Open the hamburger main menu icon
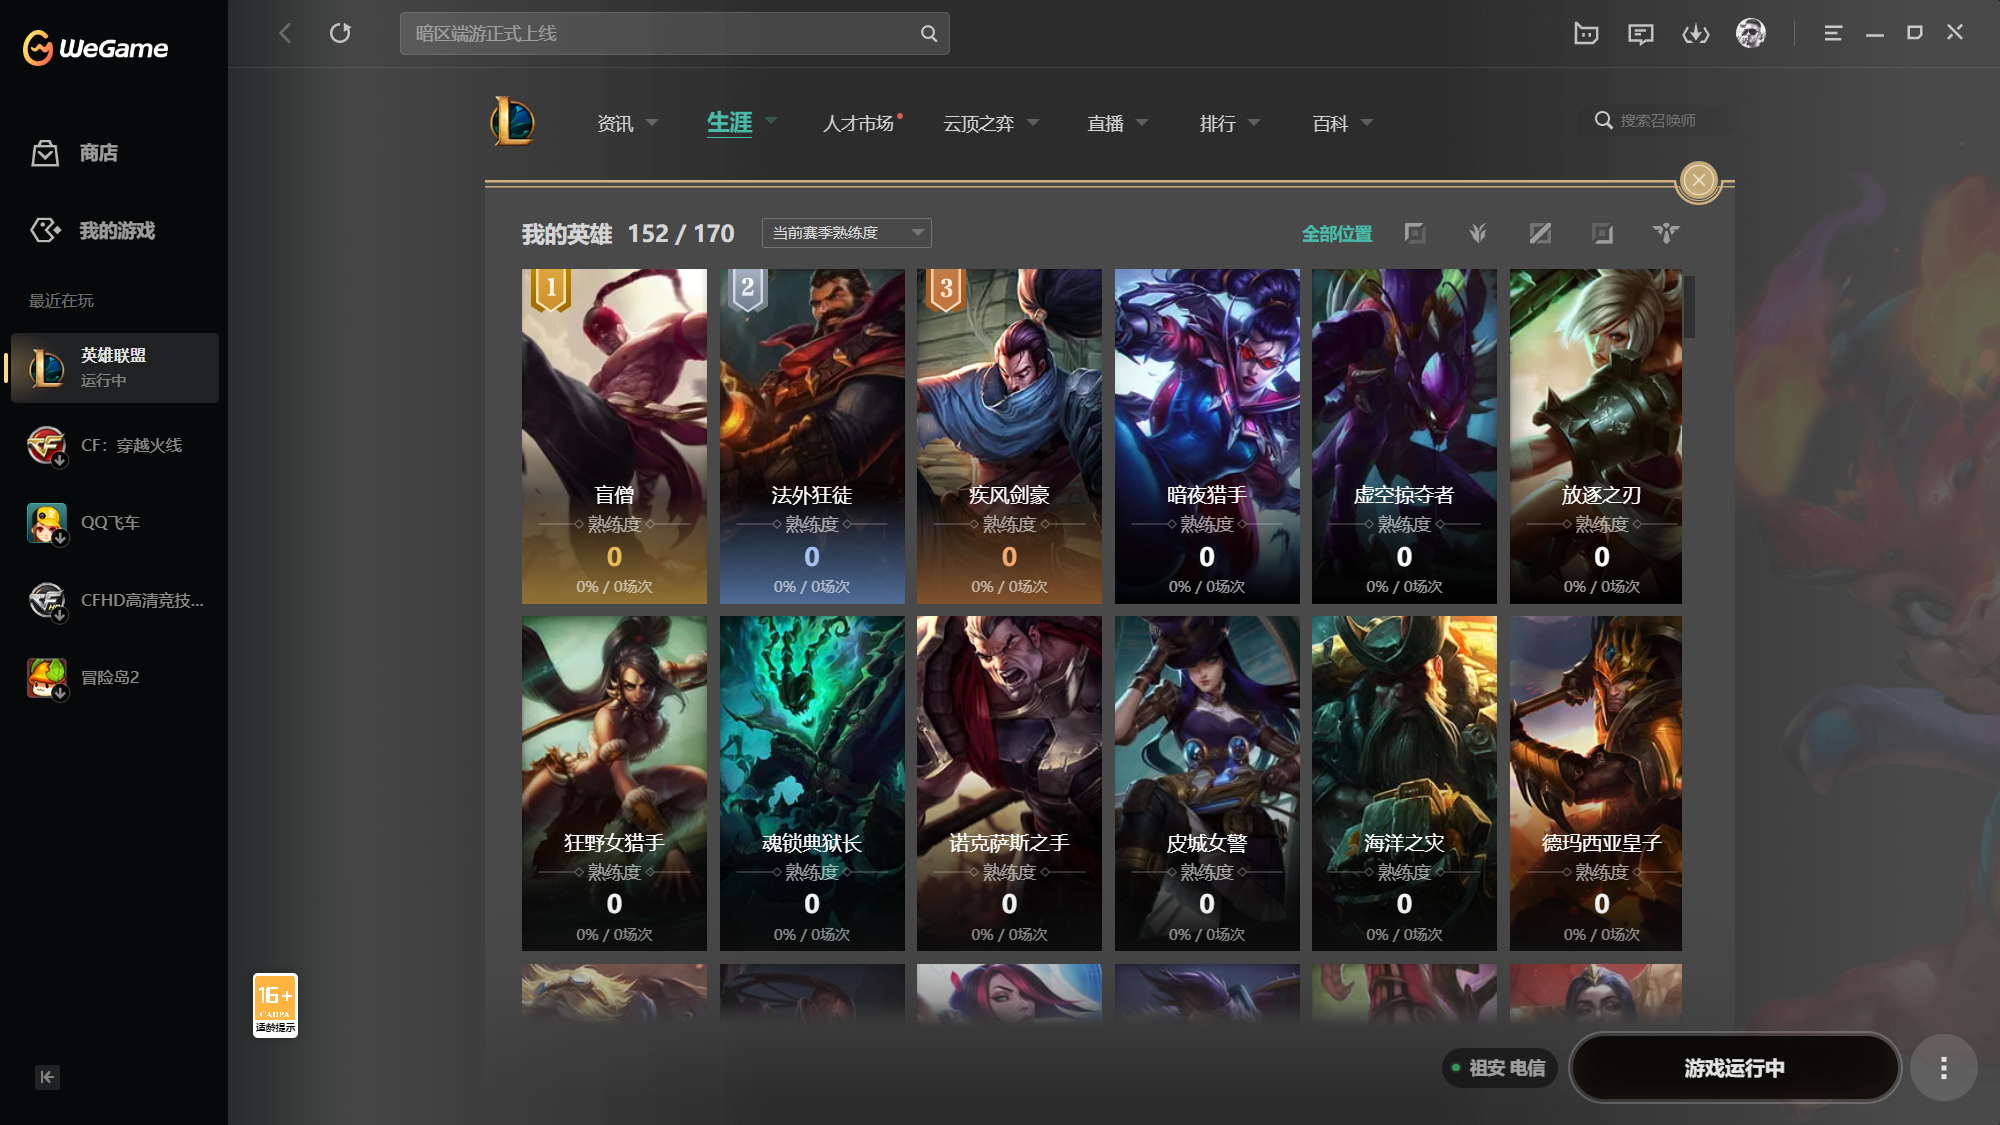The height and width of the screenshot is (1125, 2000). (x=1833, y=33)
